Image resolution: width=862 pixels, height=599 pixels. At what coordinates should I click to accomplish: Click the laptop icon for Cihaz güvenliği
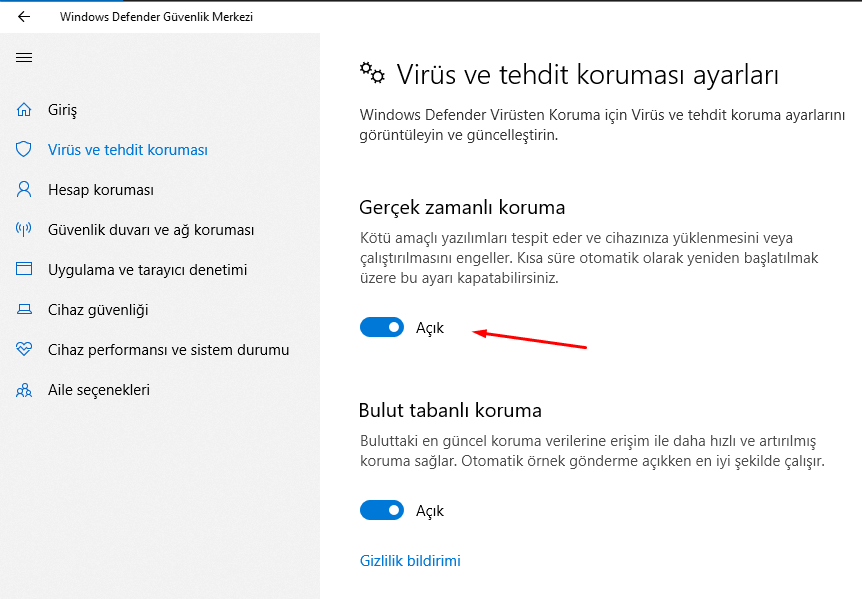tap(24, 309)
